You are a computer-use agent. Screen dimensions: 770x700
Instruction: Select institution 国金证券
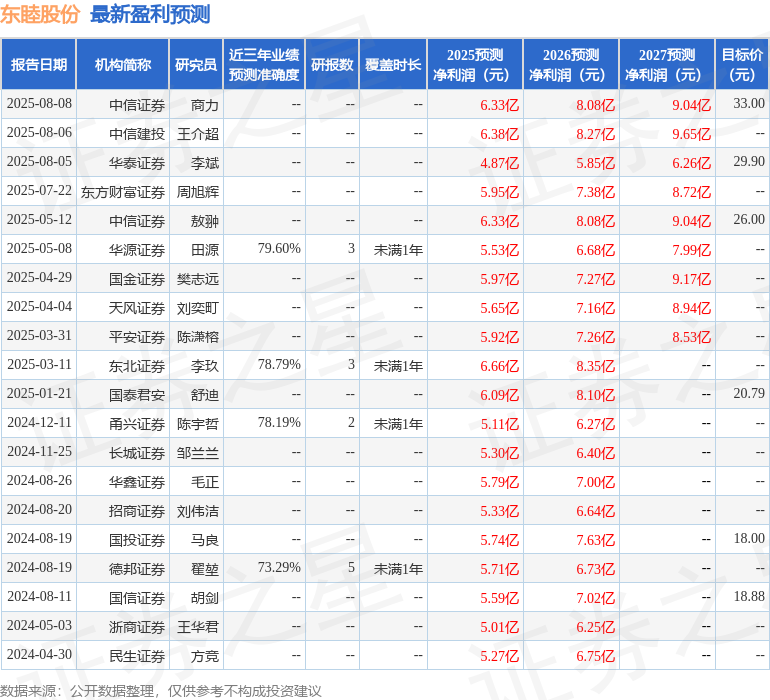137,279
